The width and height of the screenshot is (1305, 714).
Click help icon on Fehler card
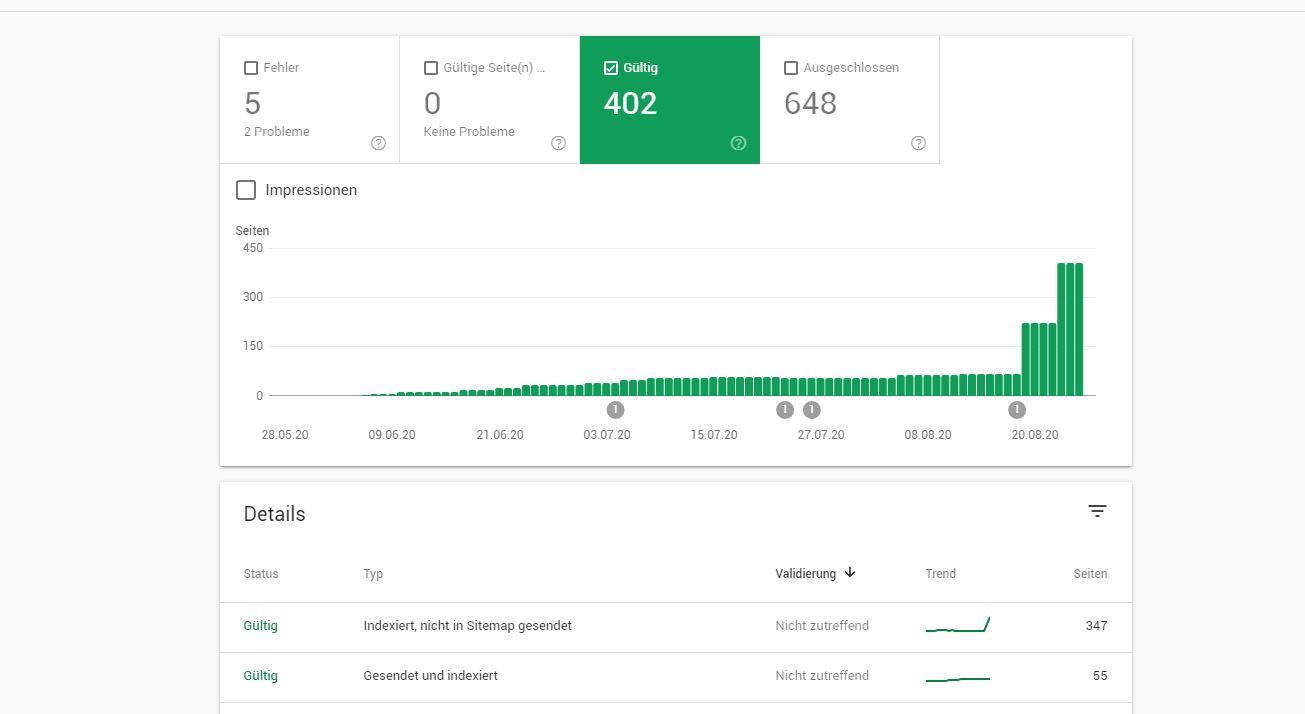(x=378, y=143)
